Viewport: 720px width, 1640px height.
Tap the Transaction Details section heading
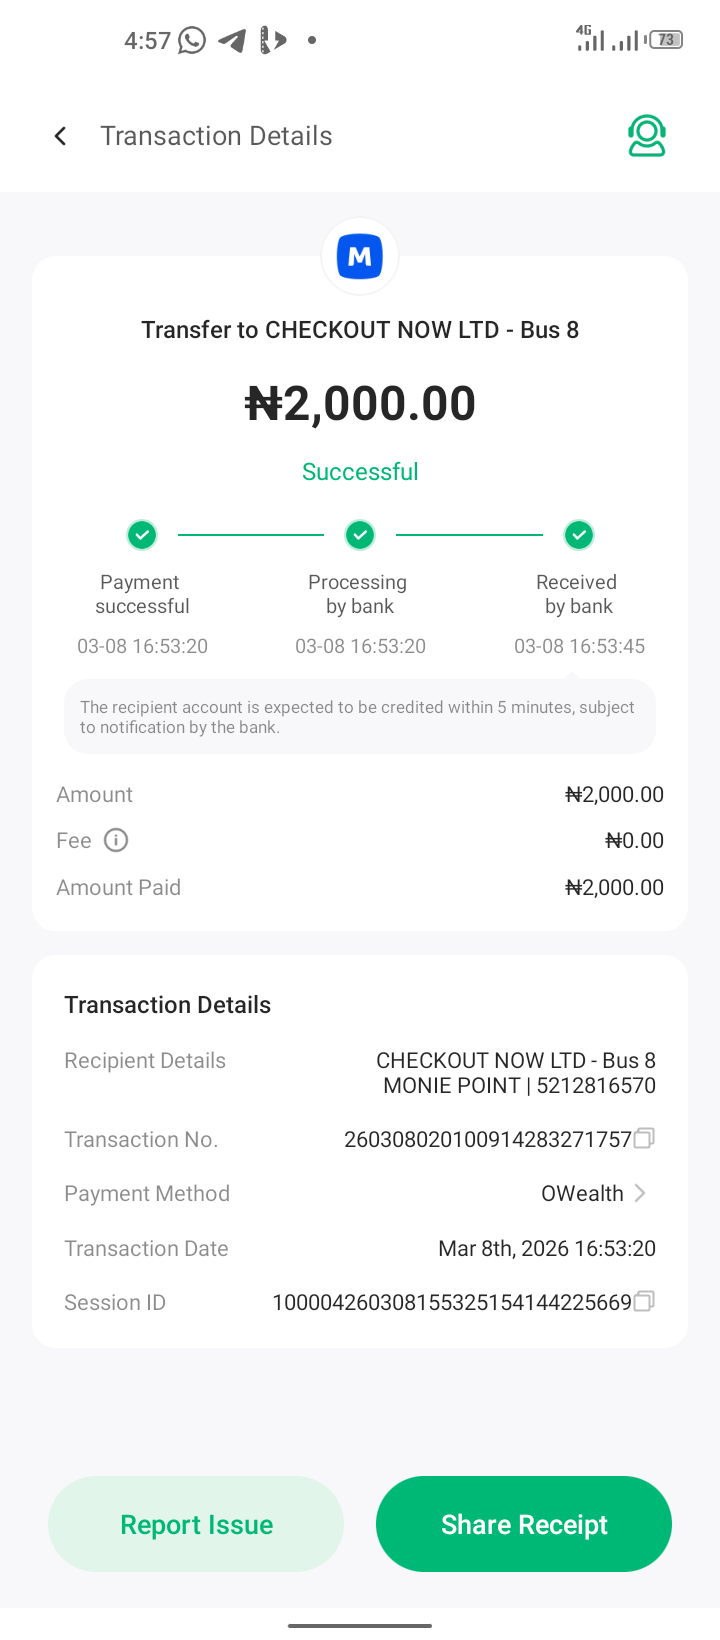click(x=168, y=1005)
